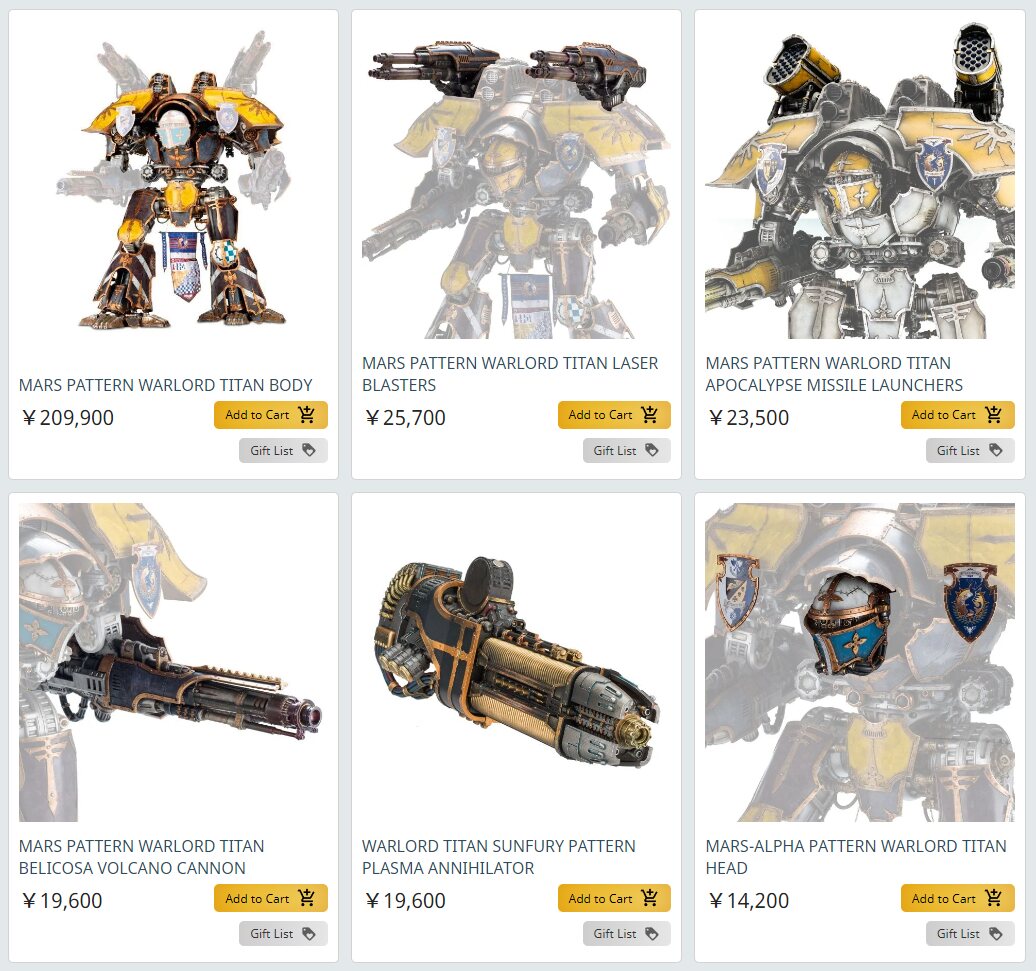Viewport: 1036px width, 971px height.
Task: Click tag icon on Titan Body Gift List
Action: coord(309,450)
